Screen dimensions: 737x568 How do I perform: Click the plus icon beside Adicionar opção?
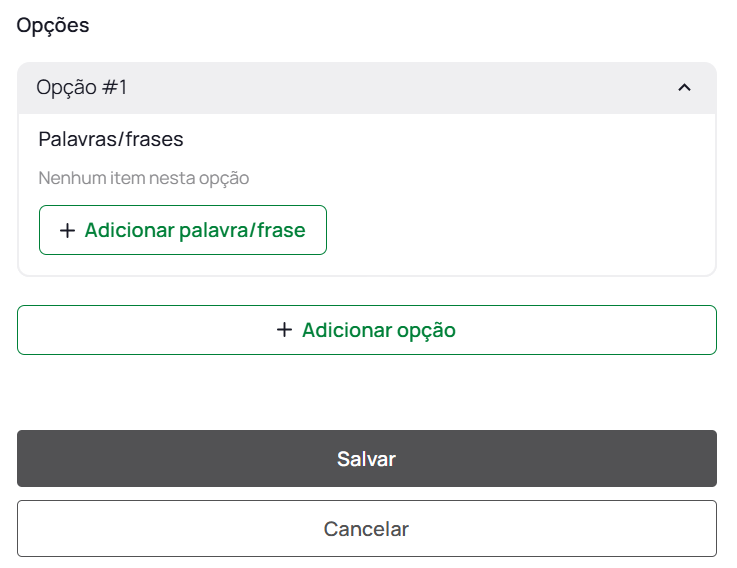(284, 330)
